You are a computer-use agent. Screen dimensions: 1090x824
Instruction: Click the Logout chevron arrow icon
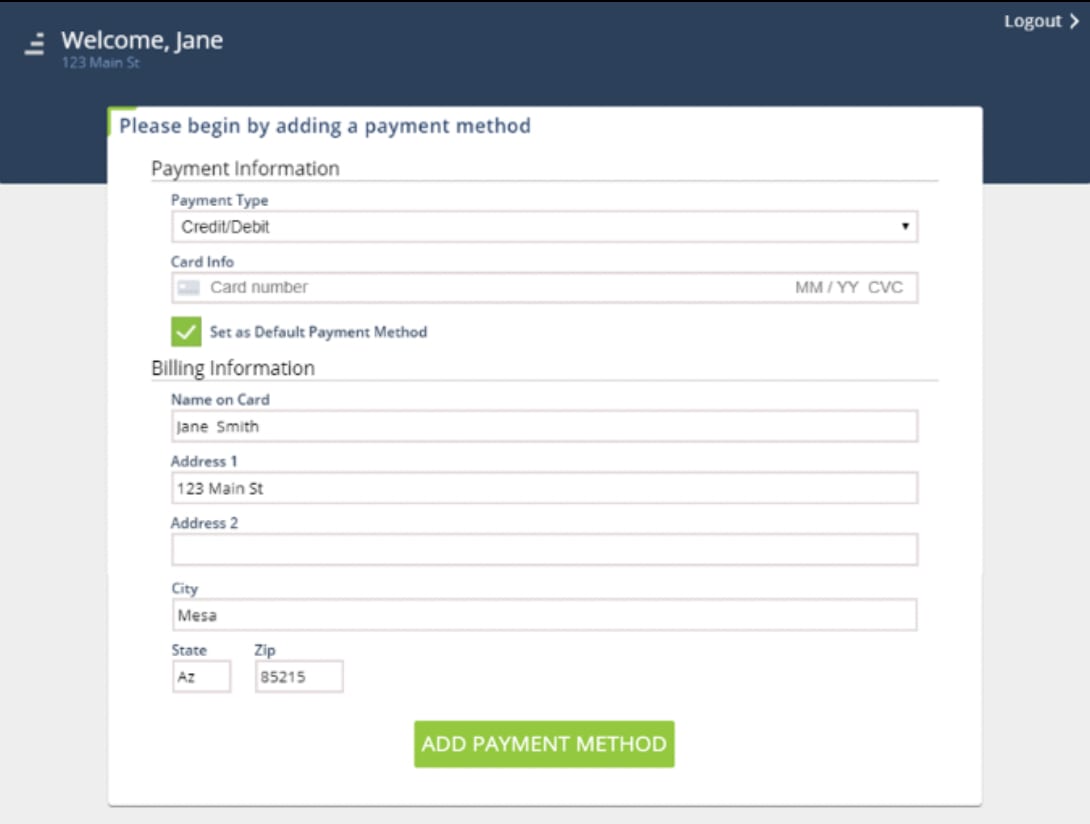click(1074, 22)
